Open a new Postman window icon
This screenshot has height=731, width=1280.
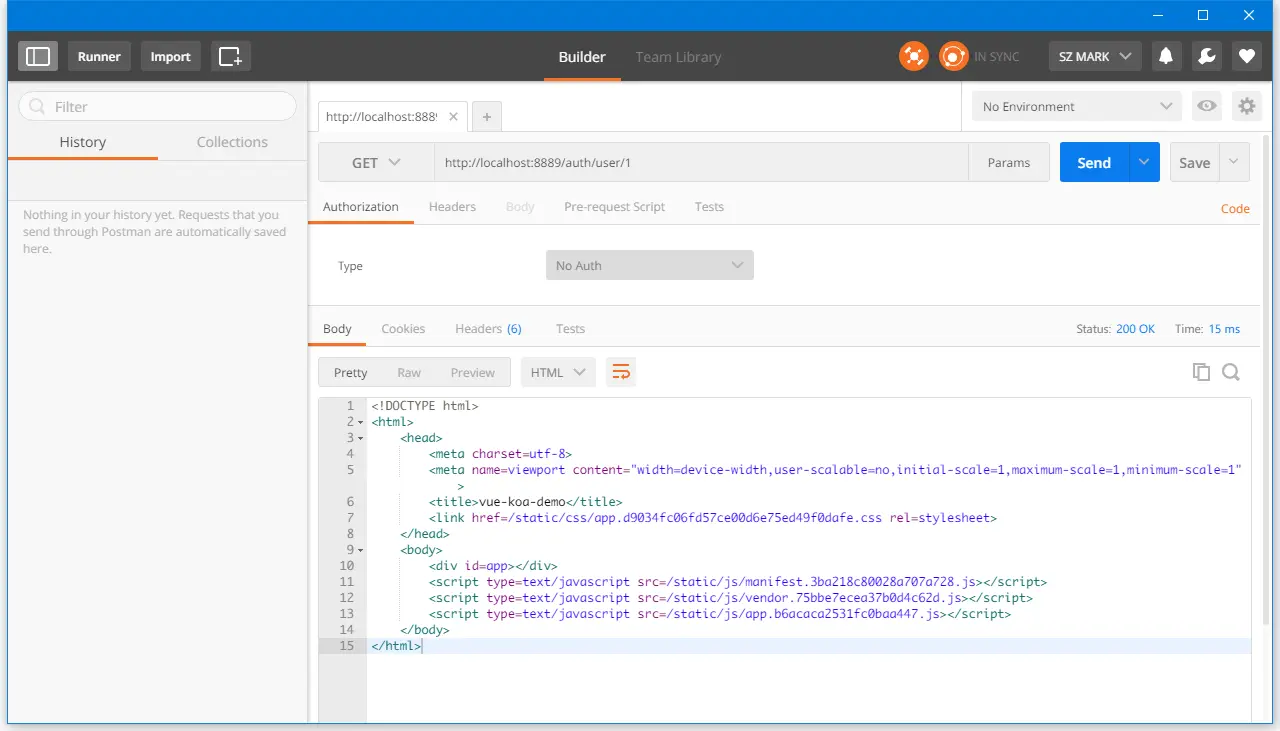(x=231, y=56)
